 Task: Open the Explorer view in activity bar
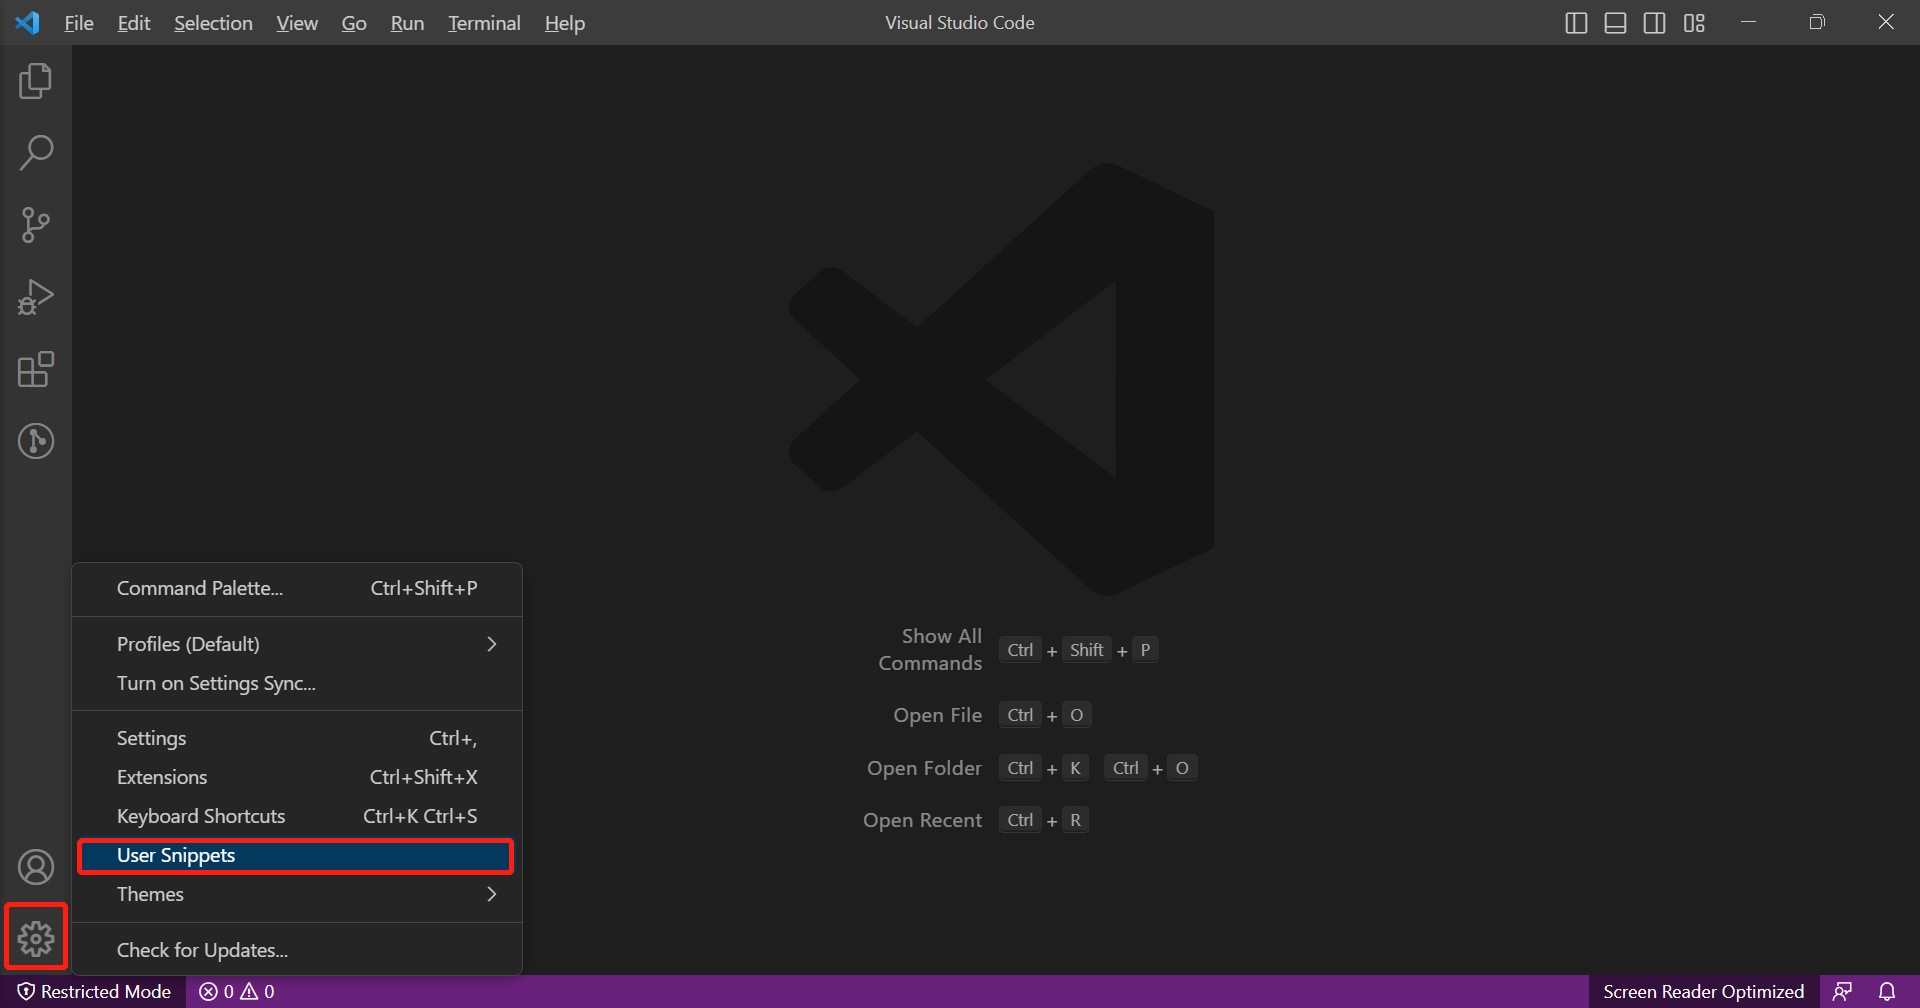click(36, 81)
